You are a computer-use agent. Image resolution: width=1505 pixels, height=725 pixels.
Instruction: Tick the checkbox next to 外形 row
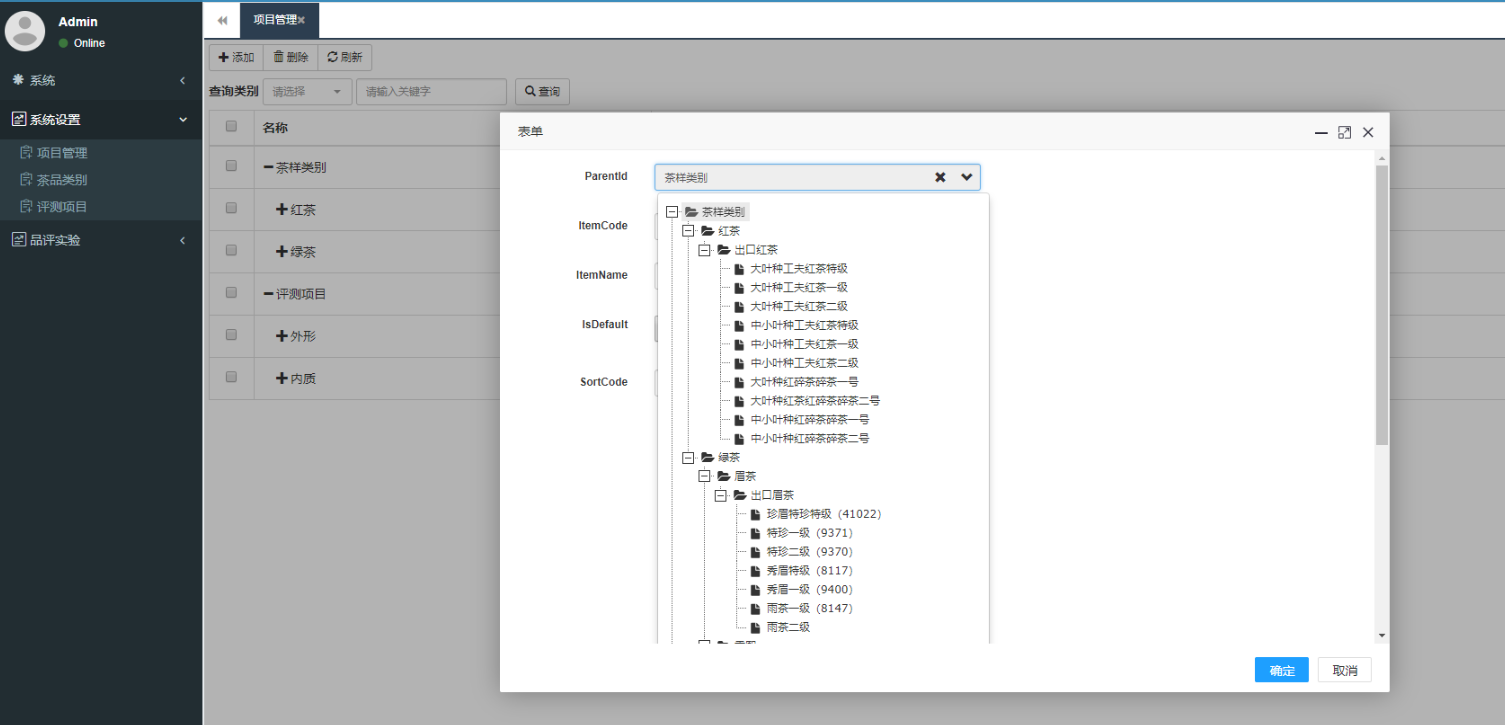coord(231,336)
